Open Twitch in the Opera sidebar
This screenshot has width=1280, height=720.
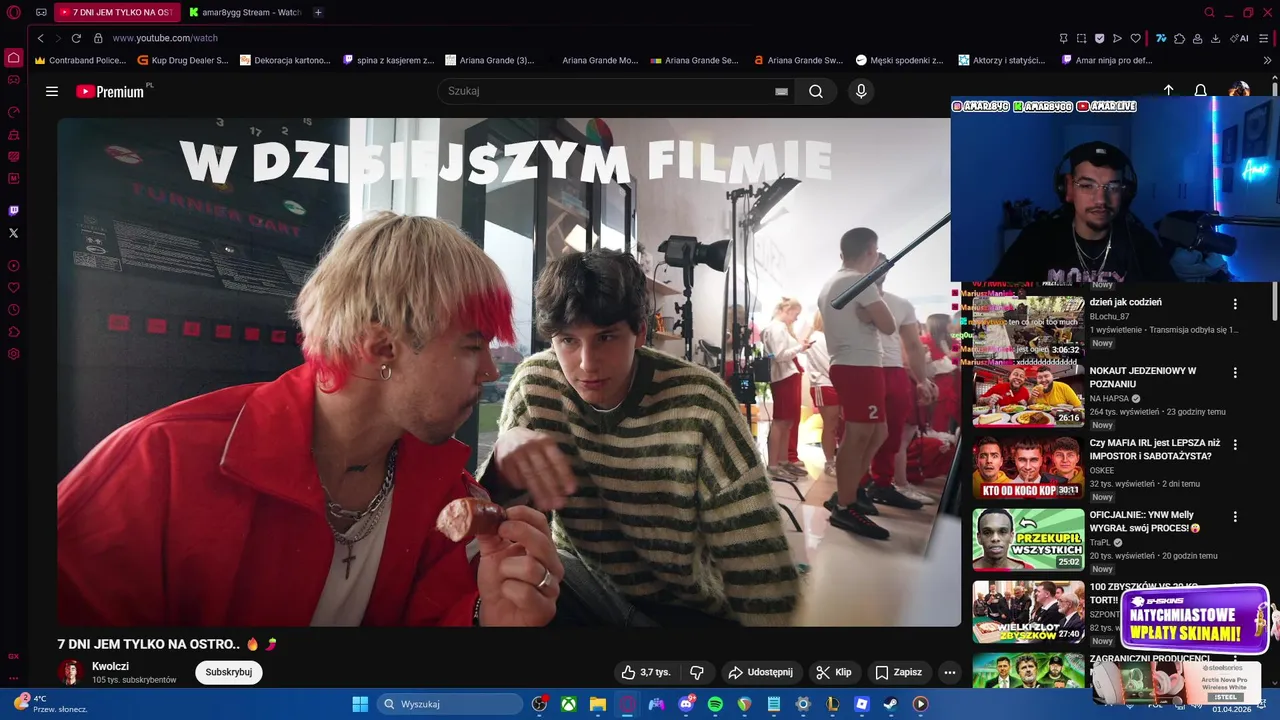13,210
